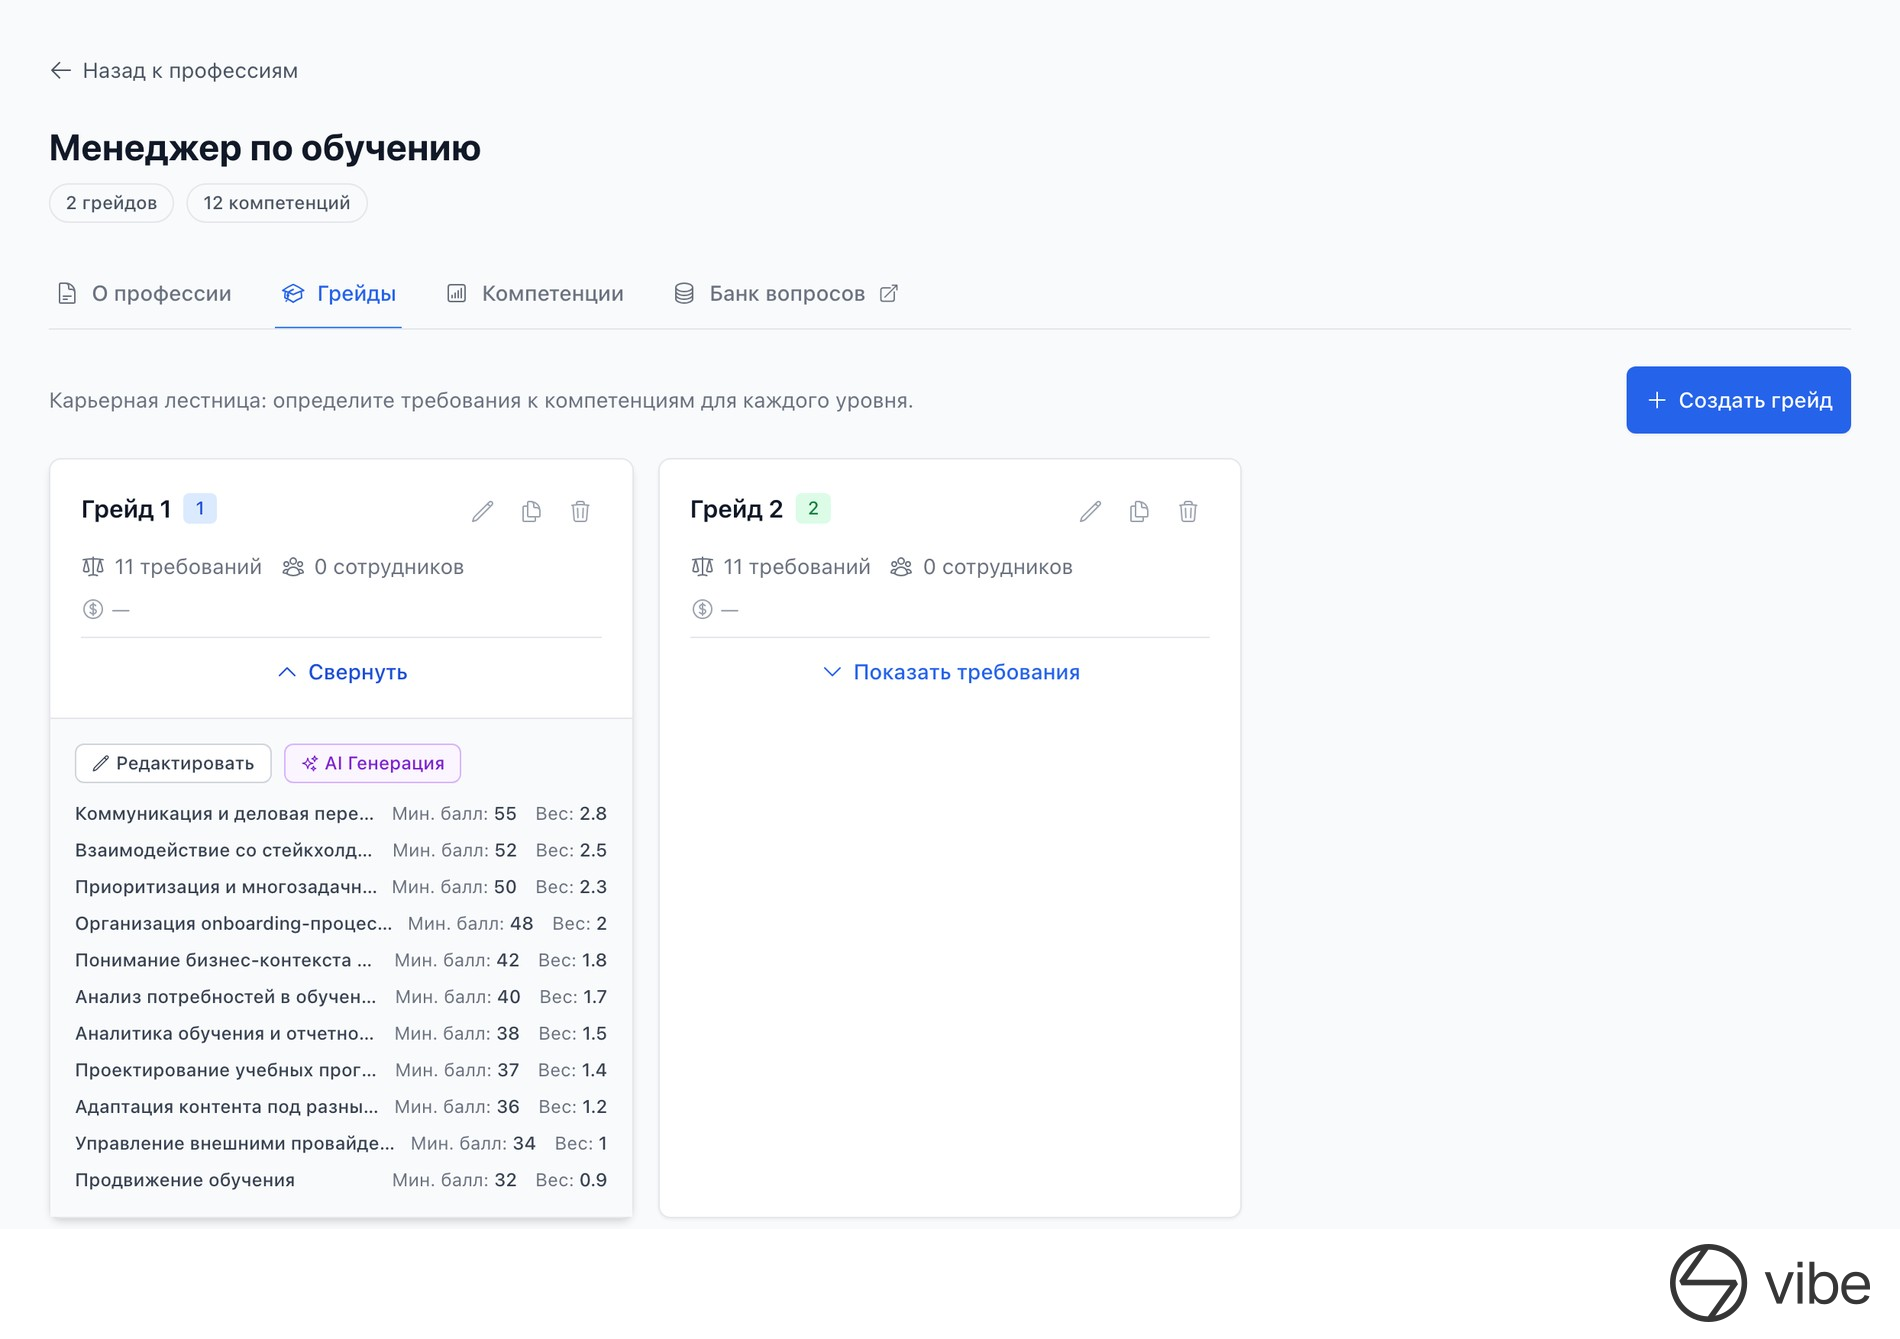This screenshot has height=1339, width=1900.
Task: Select row 'Понимание бизнес-контекста ...'
Action: 341,960
